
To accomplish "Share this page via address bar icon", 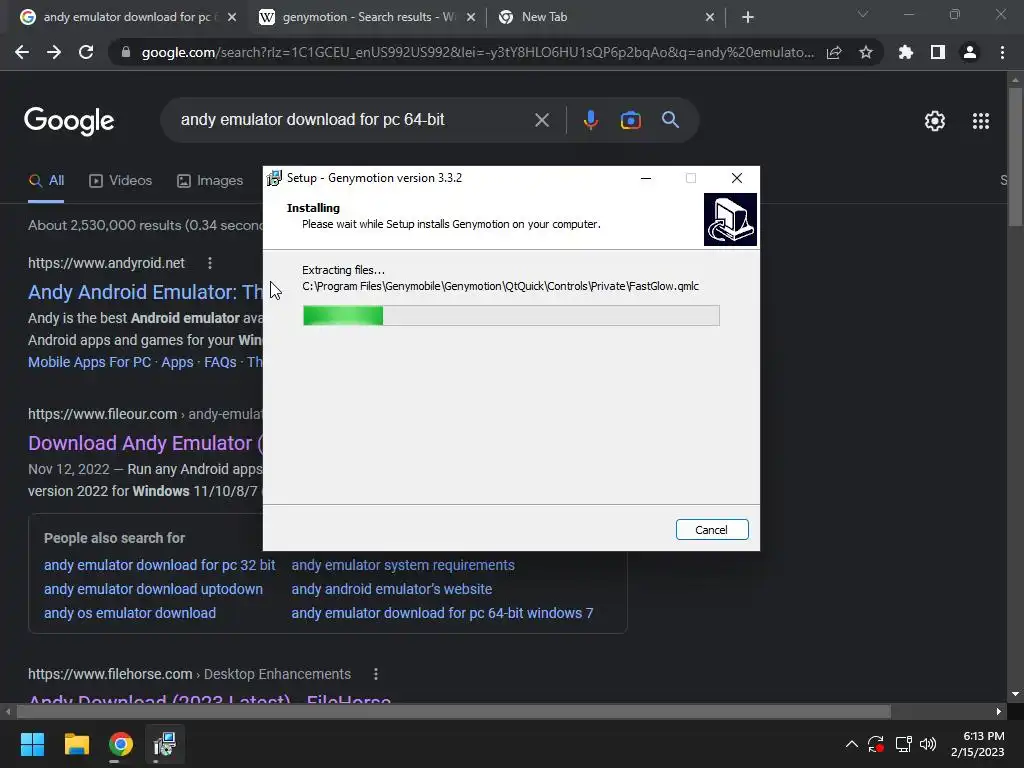I will pos(834,52).
